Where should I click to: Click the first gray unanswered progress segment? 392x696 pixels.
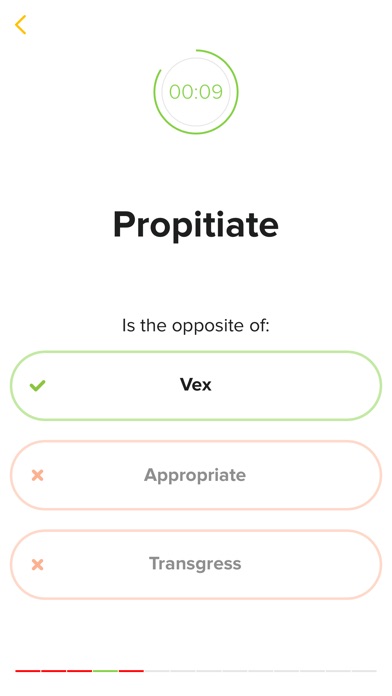tap(157, 671)
